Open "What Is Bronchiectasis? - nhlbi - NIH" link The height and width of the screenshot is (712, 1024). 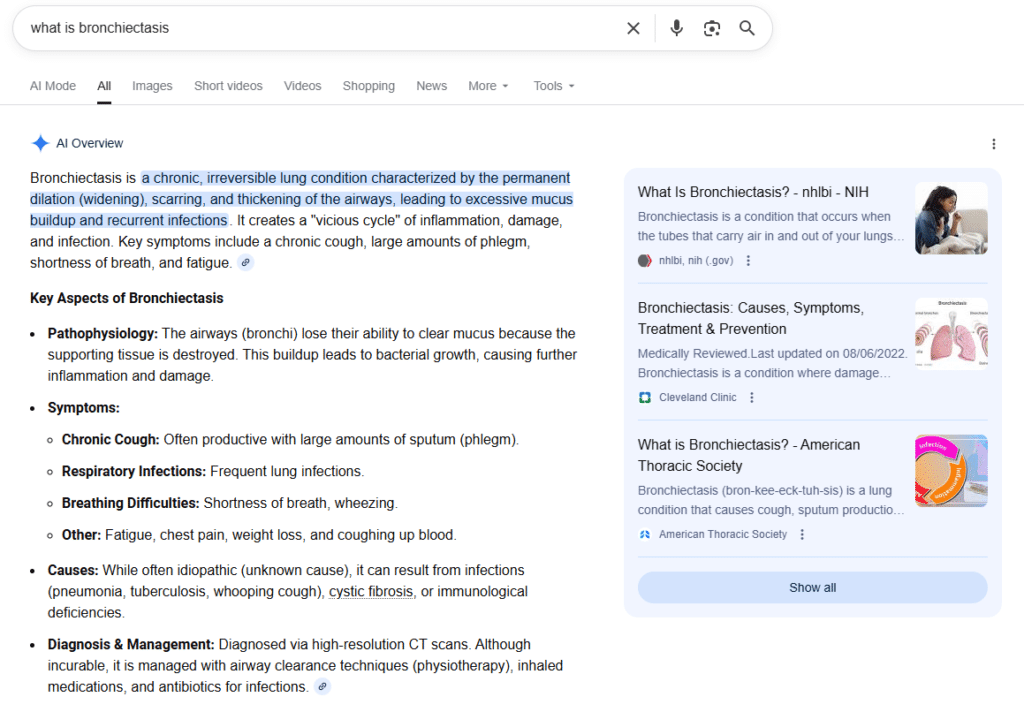pyautogui.click(x=753, y=192)
